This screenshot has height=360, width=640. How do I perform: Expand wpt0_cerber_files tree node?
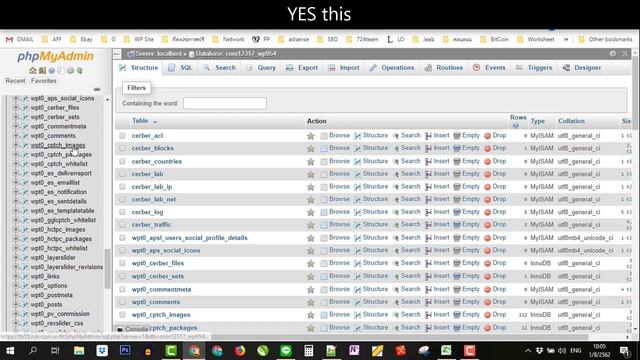click(16, 108)
